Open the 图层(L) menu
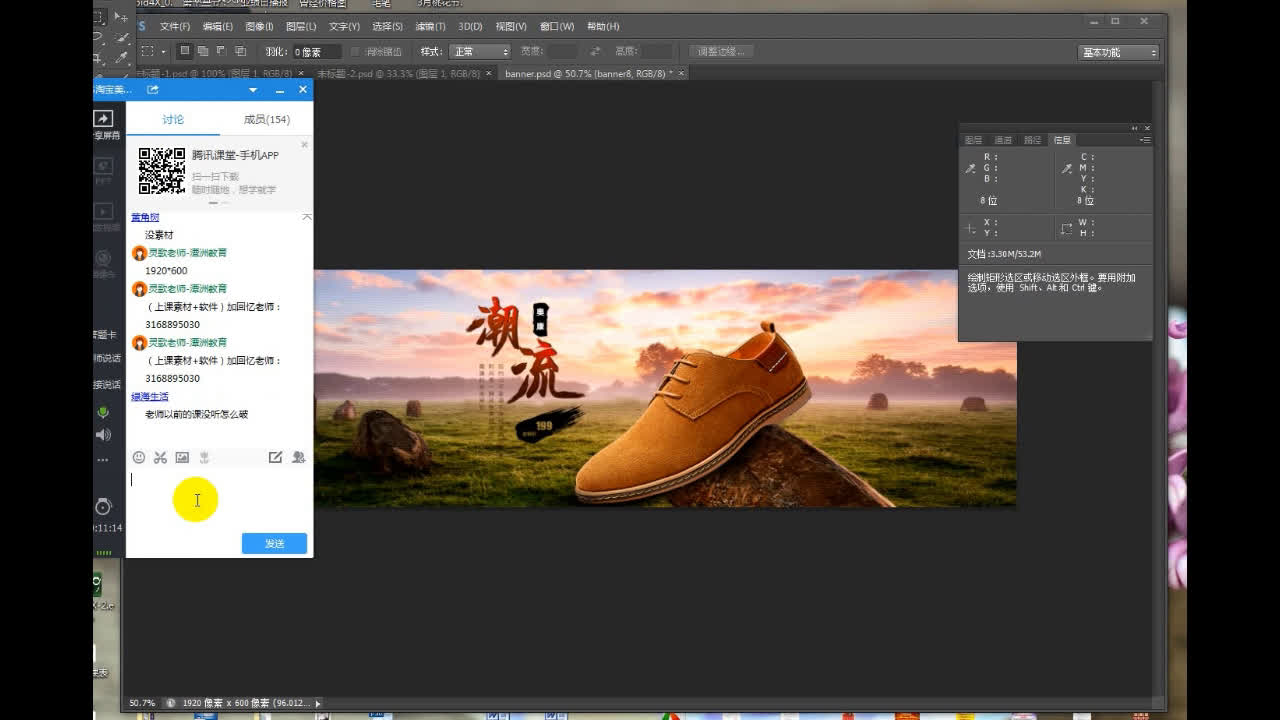Image resolution: width=1280 pixels, height=720 pixels. point(301,26)
